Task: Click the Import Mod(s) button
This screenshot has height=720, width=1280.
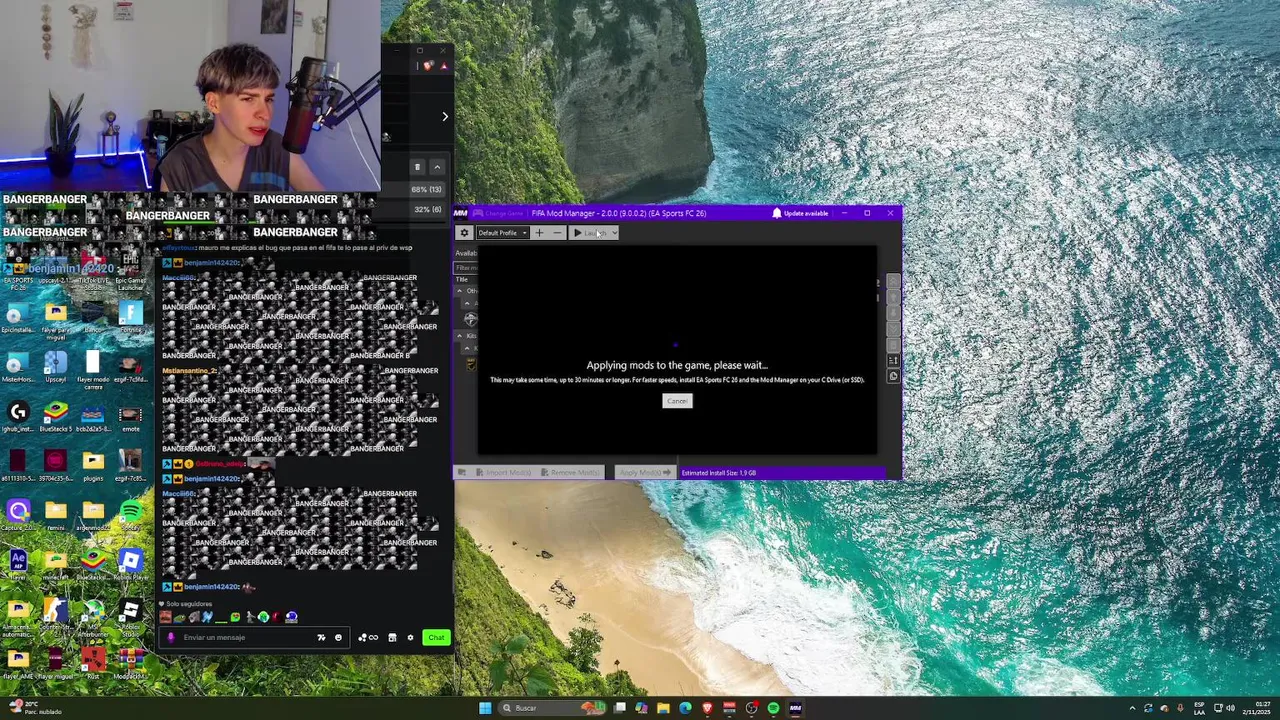Action: pyautogui.click(x=505, y=472)
